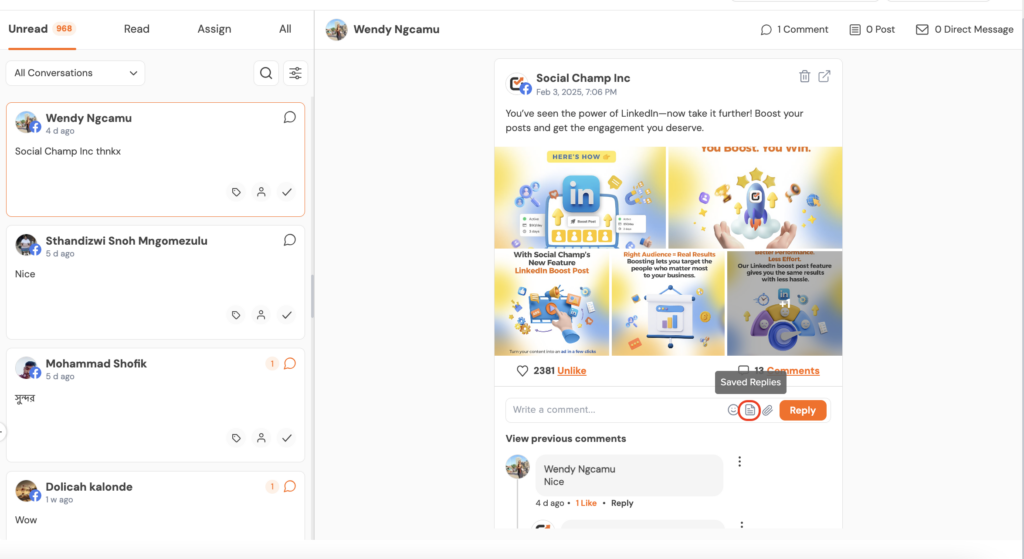This screenshot has height=559, width=1024.
Task: Expand View previous comments
Action: (566, 439)
